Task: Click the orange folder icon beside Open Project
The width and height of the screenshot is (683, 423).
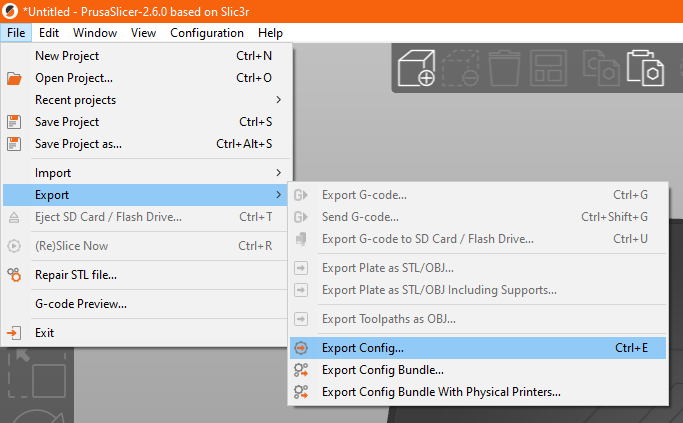Action: [x=14, y=78]
